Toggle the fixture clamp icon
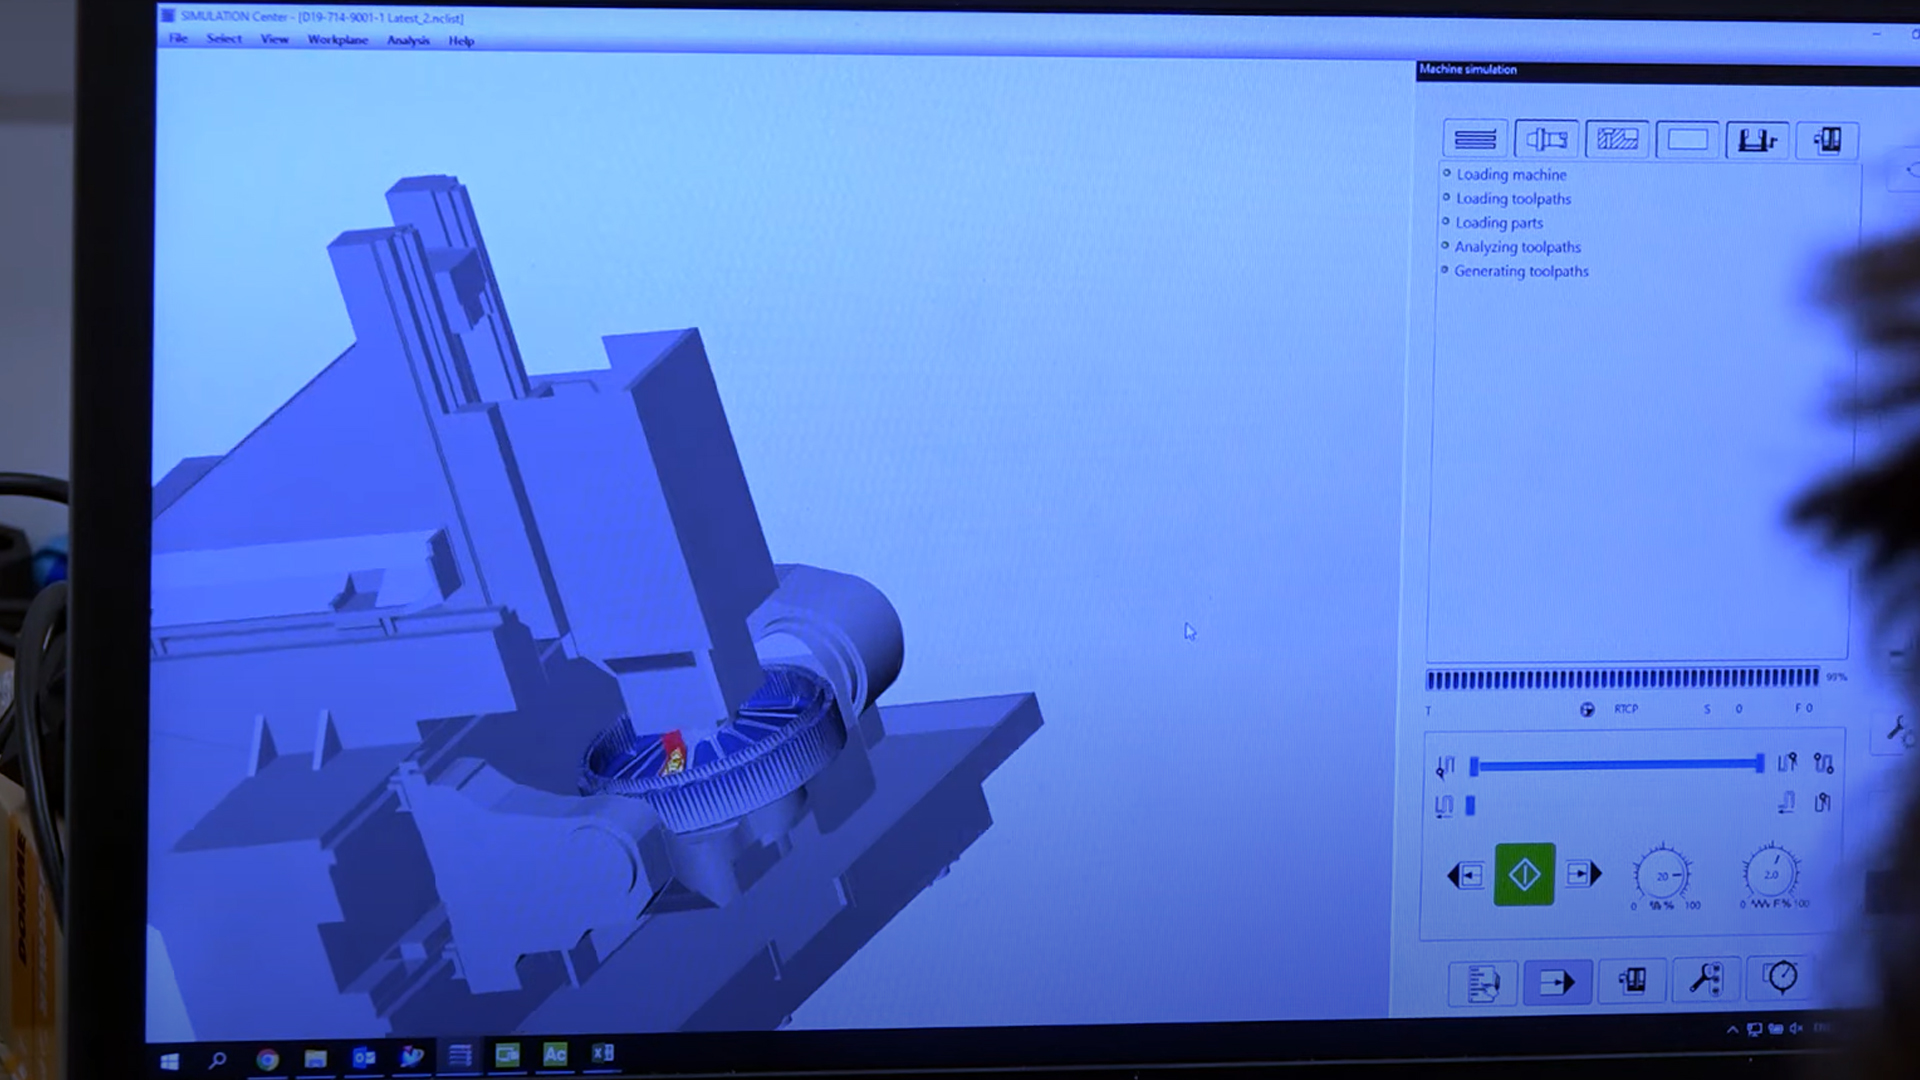Screen dimensions: 1920x1080 coord(1757,140)
